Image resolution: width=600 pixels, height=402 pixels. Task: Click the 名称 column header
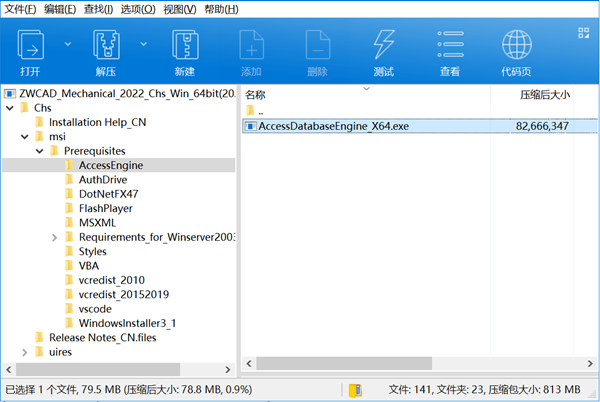click(255, 95)
